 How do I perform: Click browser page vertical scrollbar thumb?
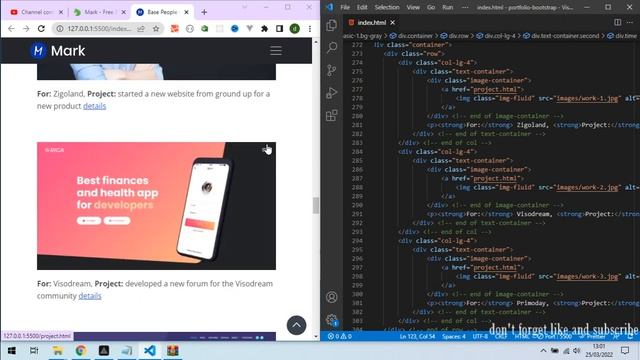click(316, 205)
